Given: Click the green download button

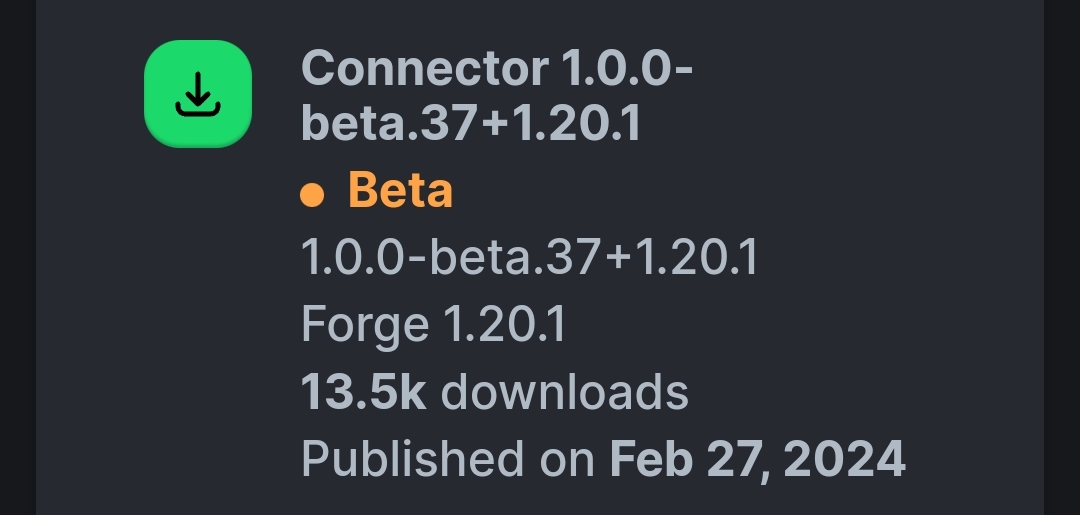Looking at the screenshot, I should [198, 94].
